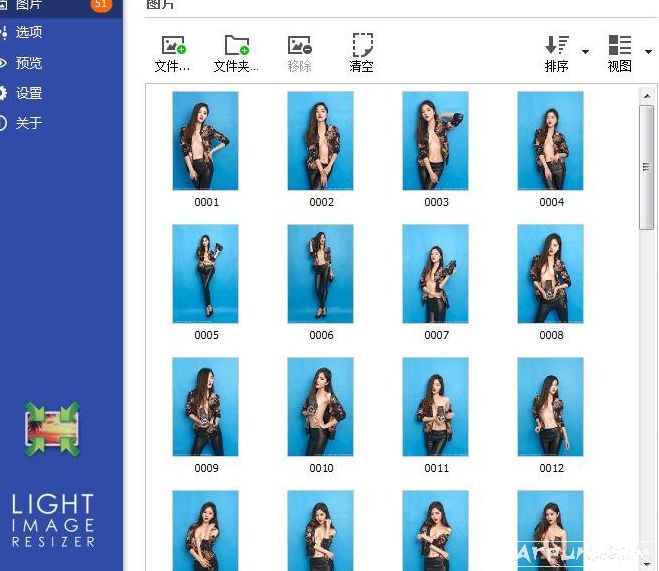Select thumbnail image 0011

tap(436, 407)
